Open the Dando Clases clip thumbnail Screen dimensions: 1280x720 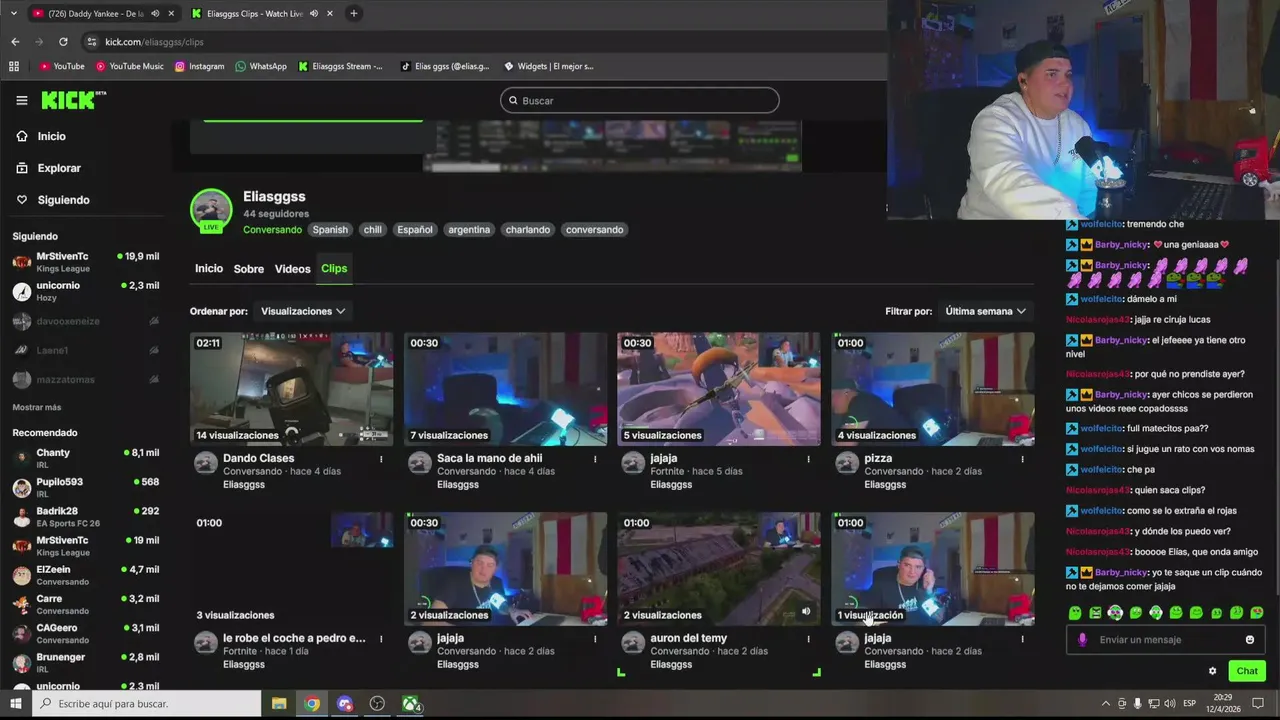click(x=292, y=389)
